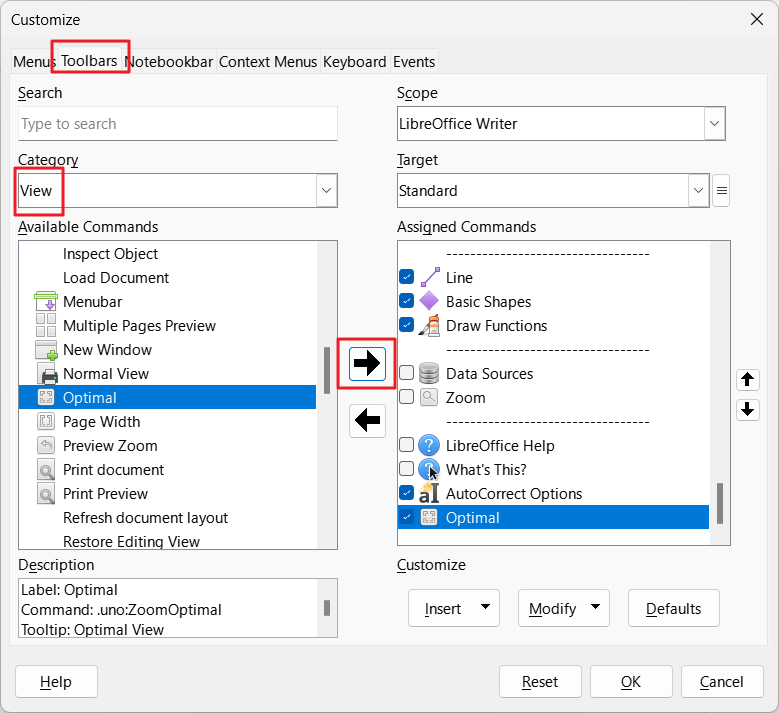Viewport: 779px width, 713px height.
Task: Open the Category dropdown
Action: coord(326,190)
